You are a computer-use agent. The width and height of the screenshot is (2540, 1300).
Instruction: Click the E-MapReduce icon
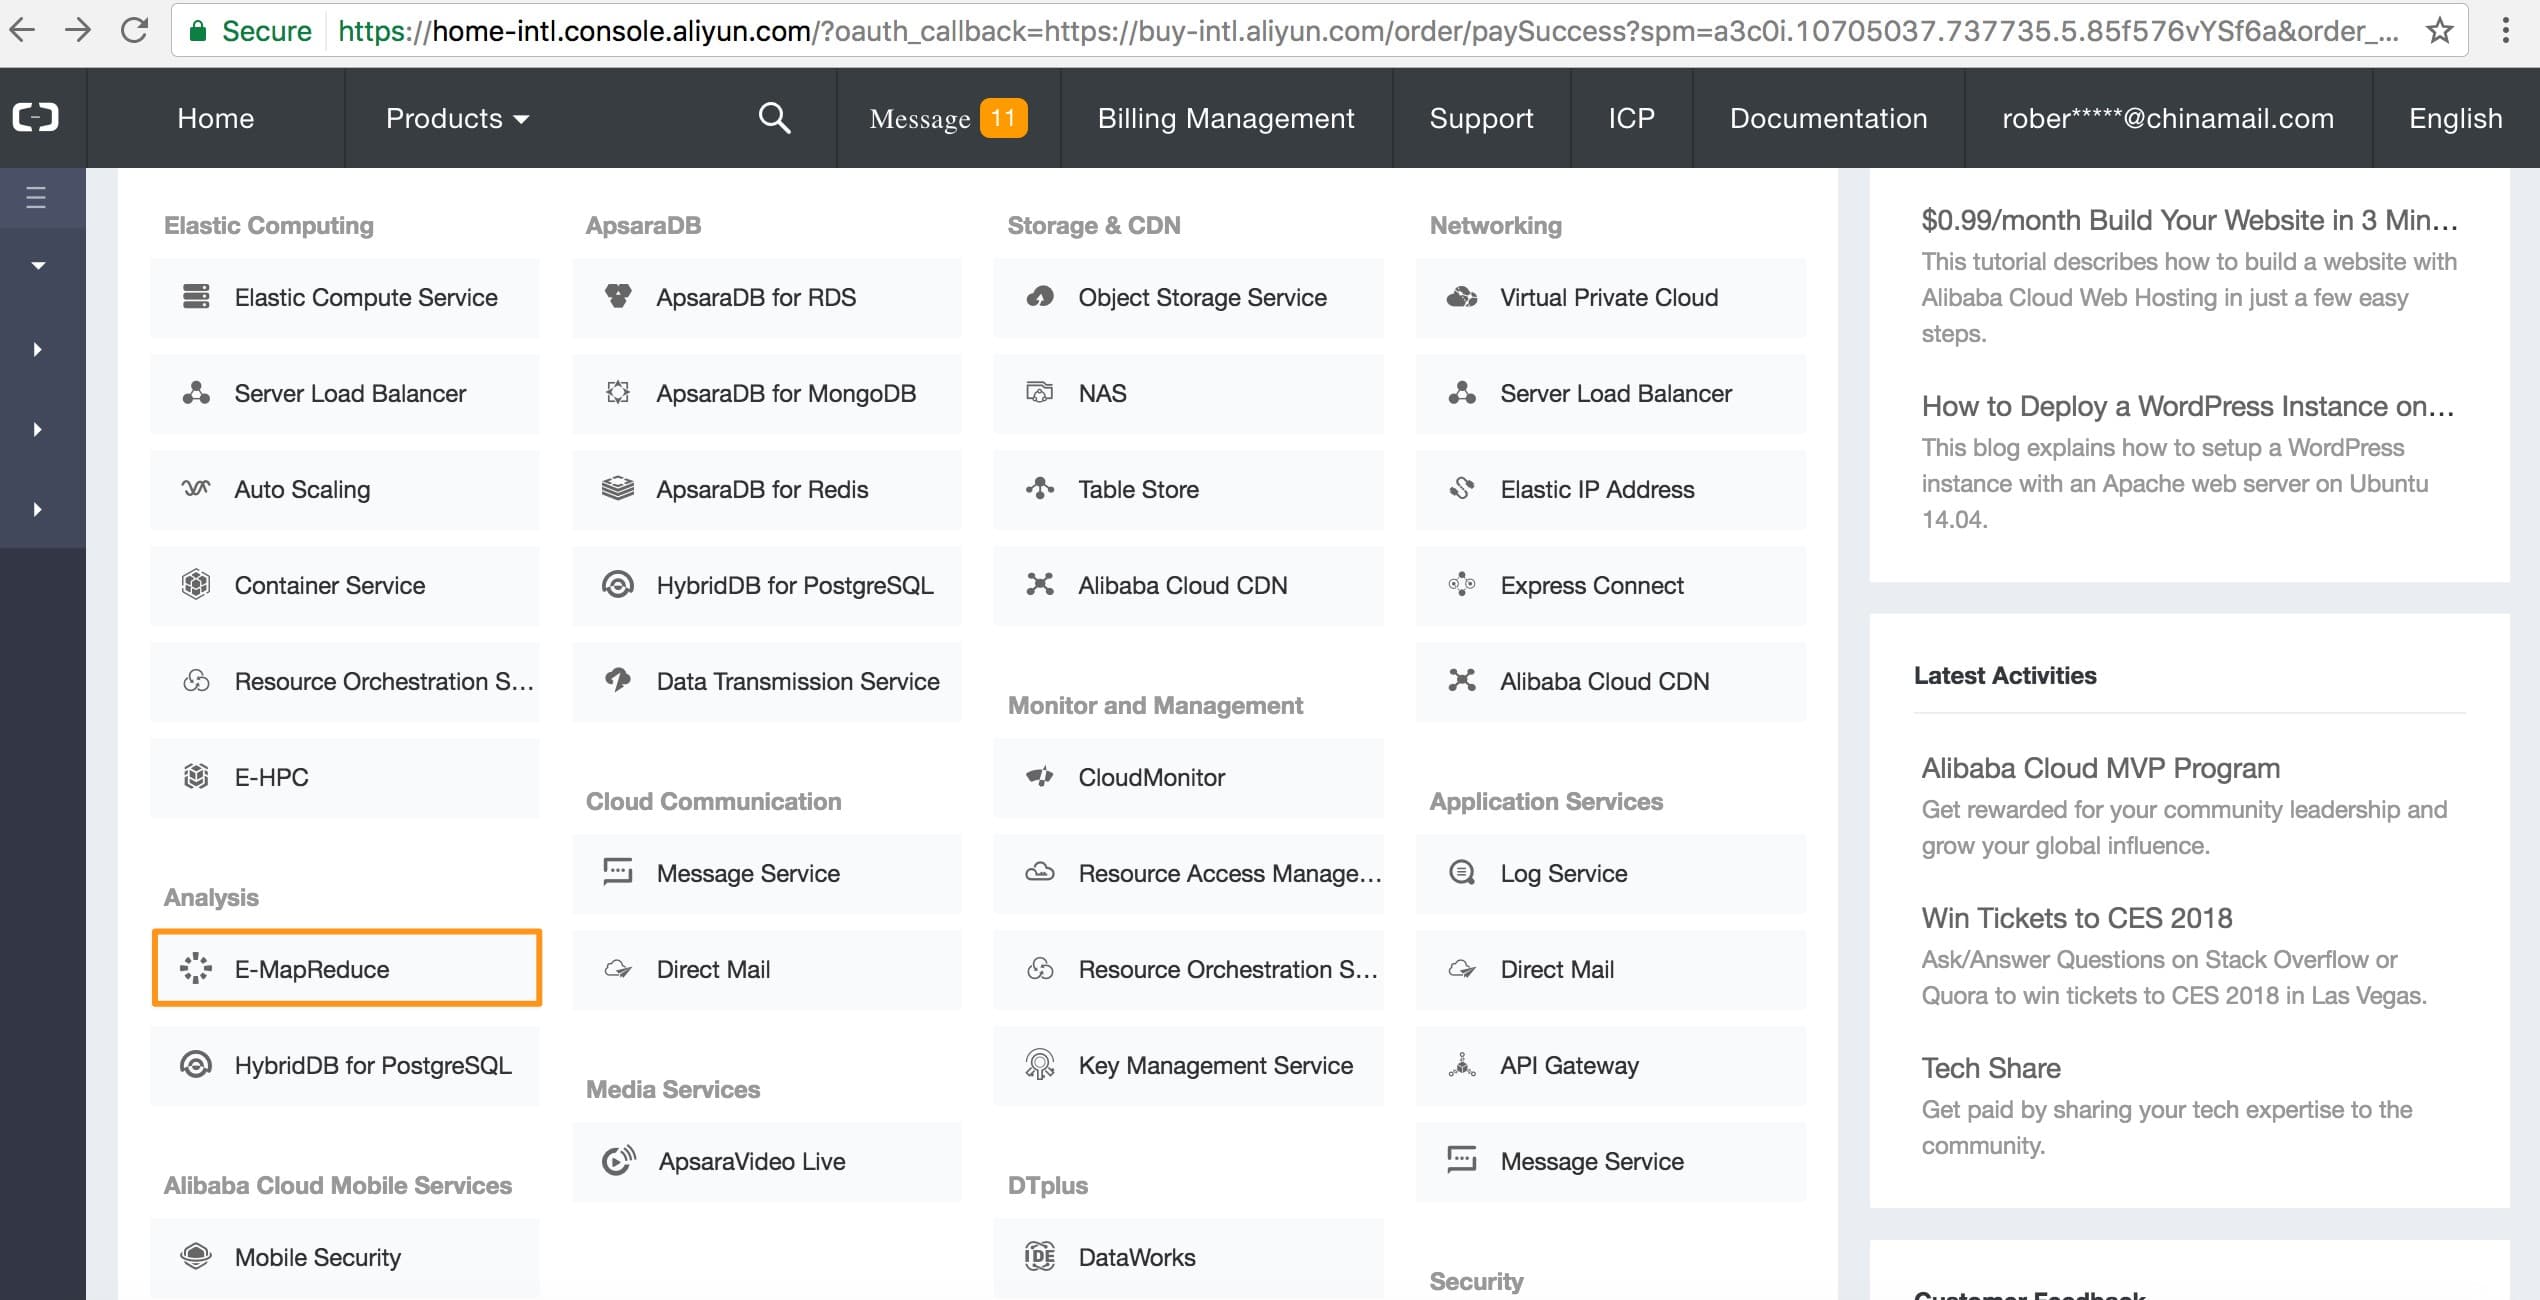[196, 969]
